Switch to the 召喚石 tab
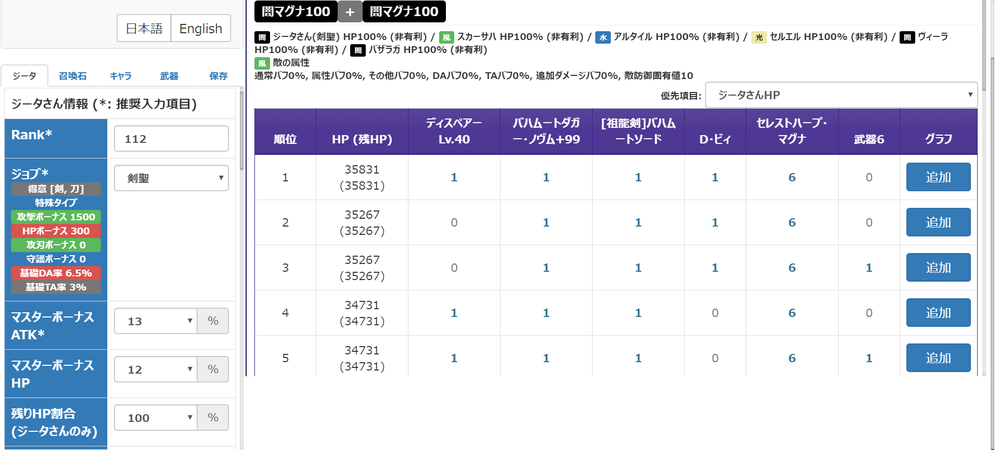The image size is (999, 450). coord(72,76)
